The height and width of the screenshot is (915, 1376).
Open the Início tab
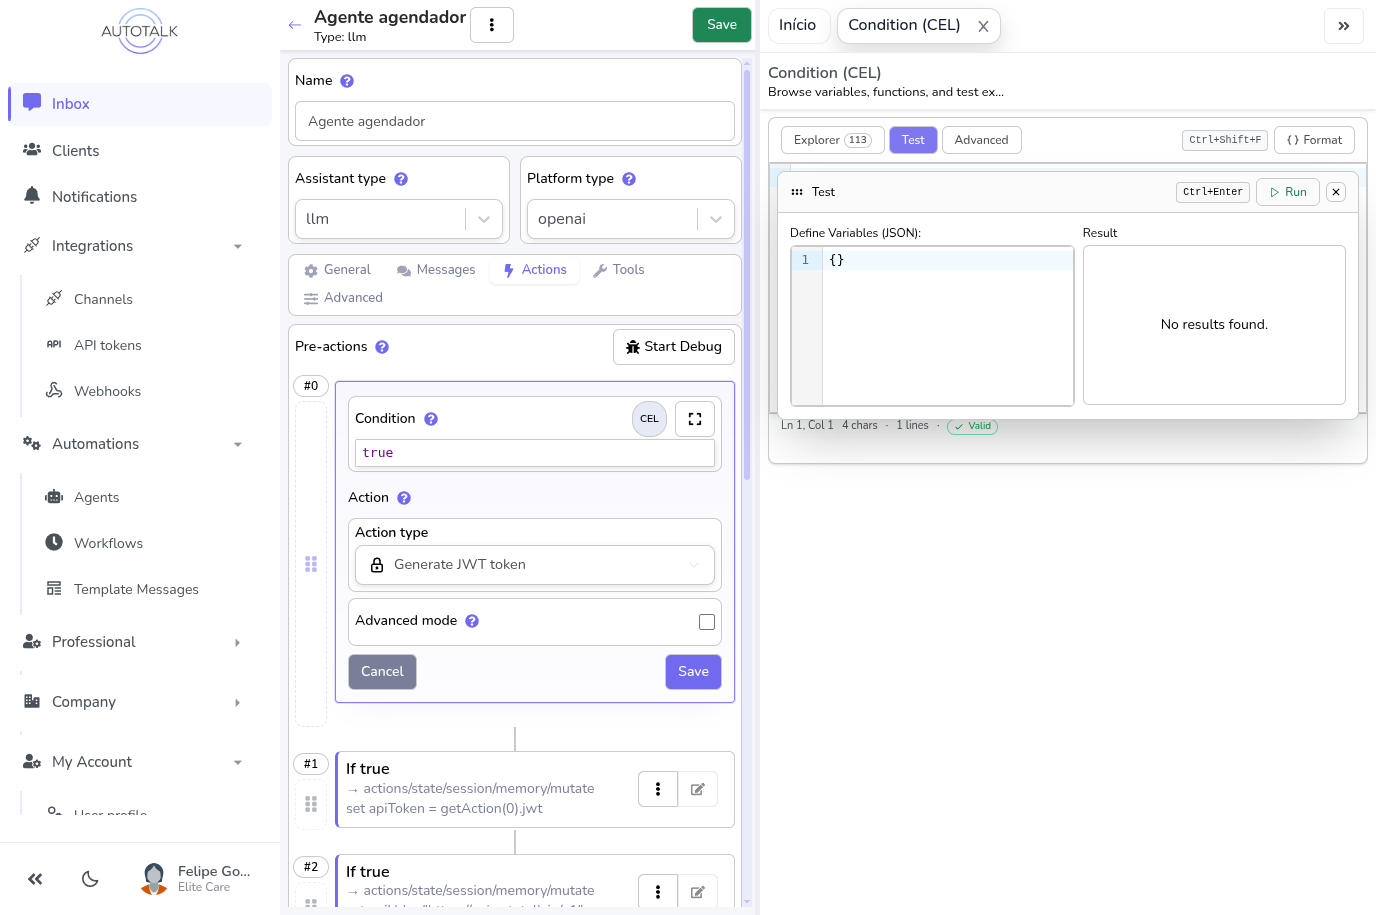(798, 25)
